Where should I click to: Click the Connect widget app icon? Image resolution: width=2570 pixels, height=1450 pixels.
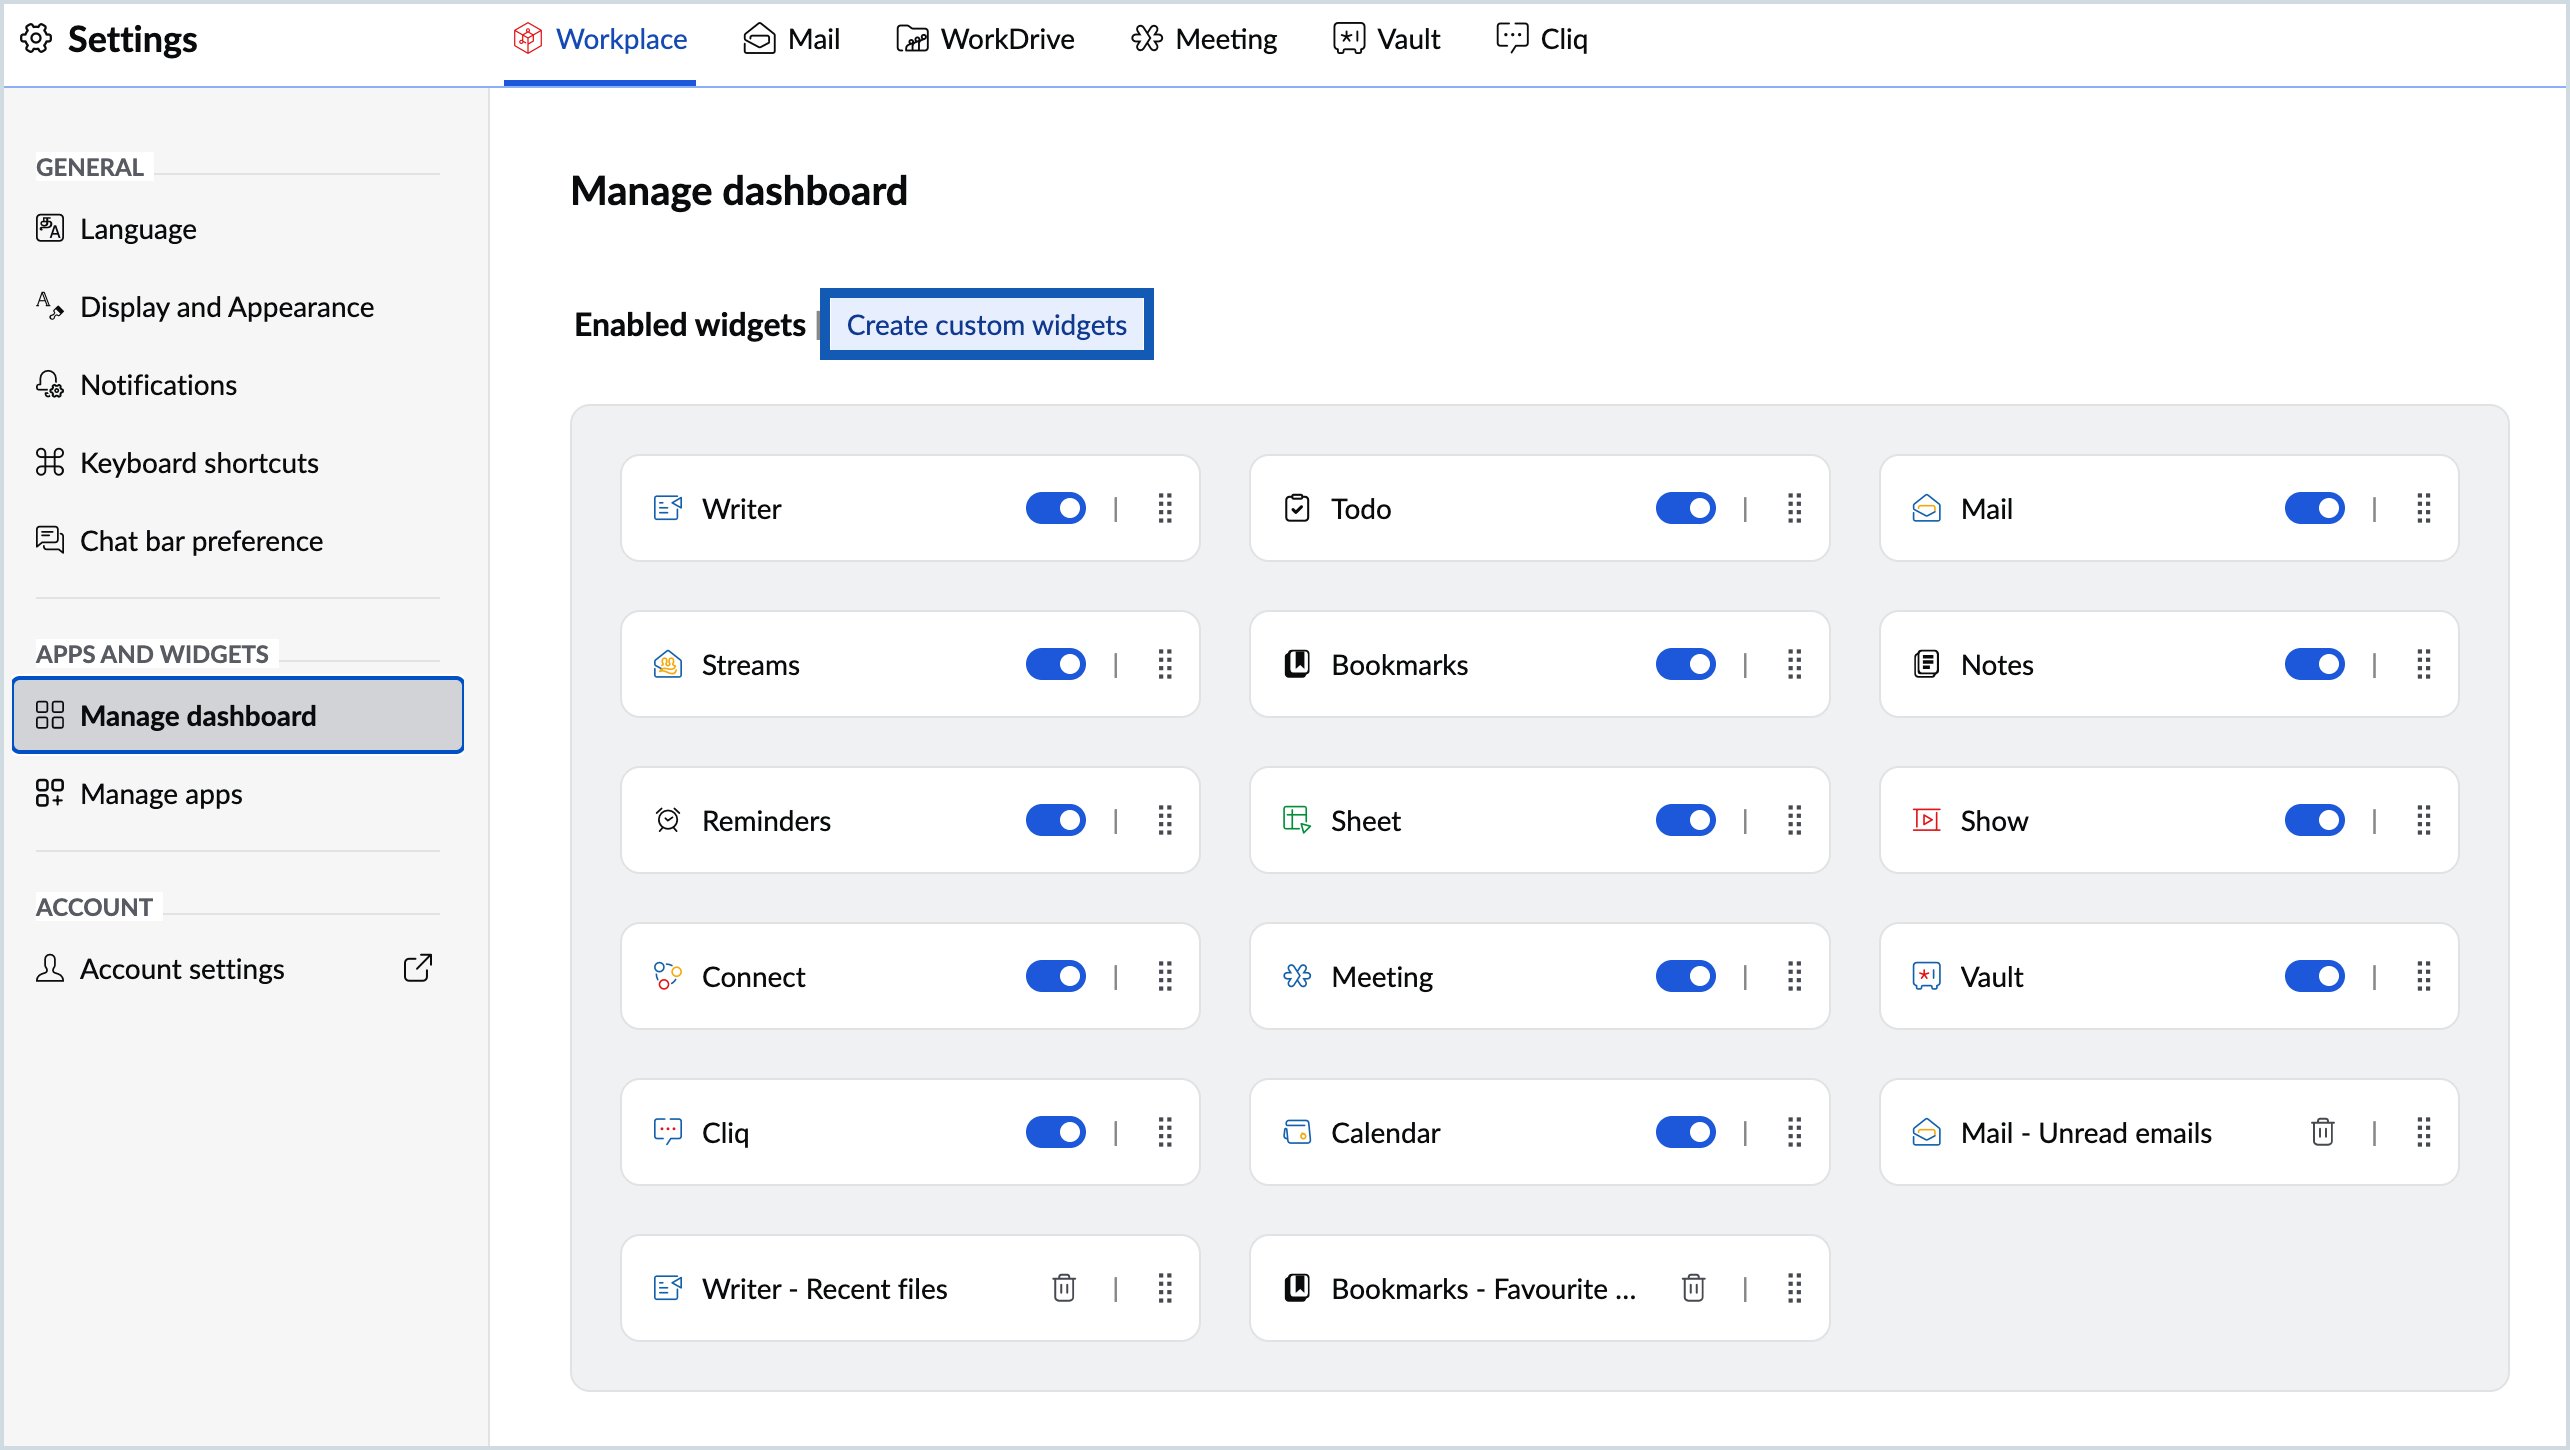coord(668,976)
